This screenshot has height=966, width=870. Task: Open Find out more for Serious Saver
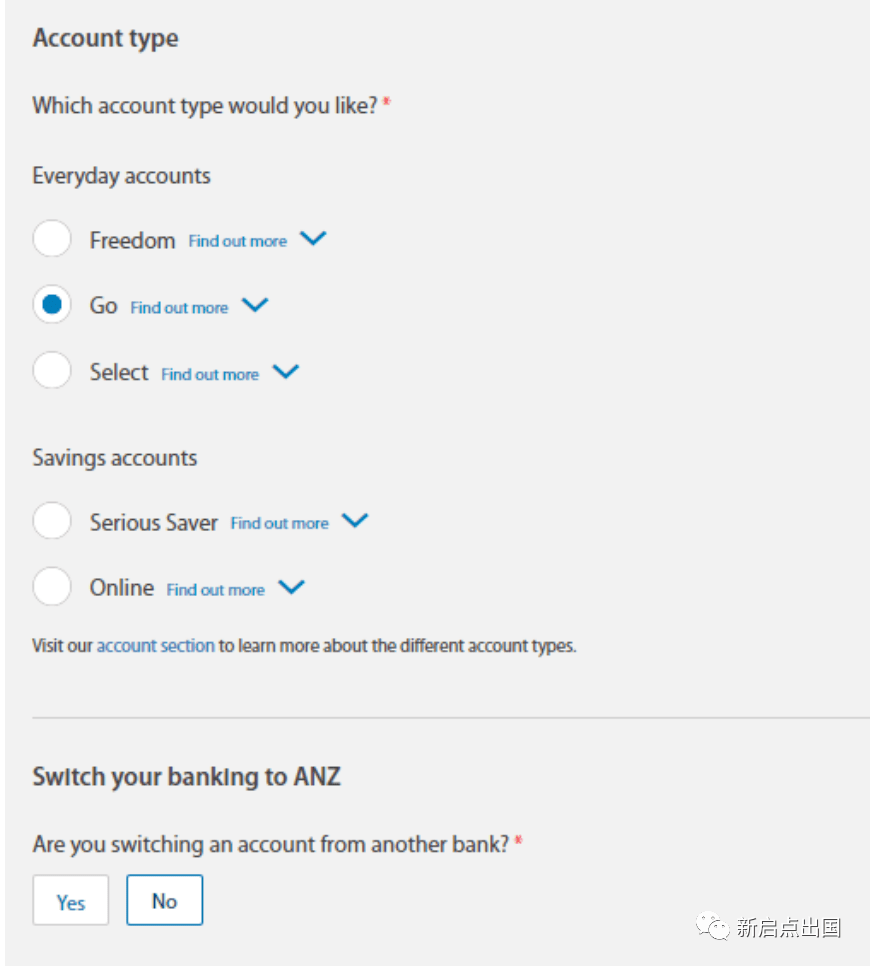pyautogui.click(x=279, y=523)
